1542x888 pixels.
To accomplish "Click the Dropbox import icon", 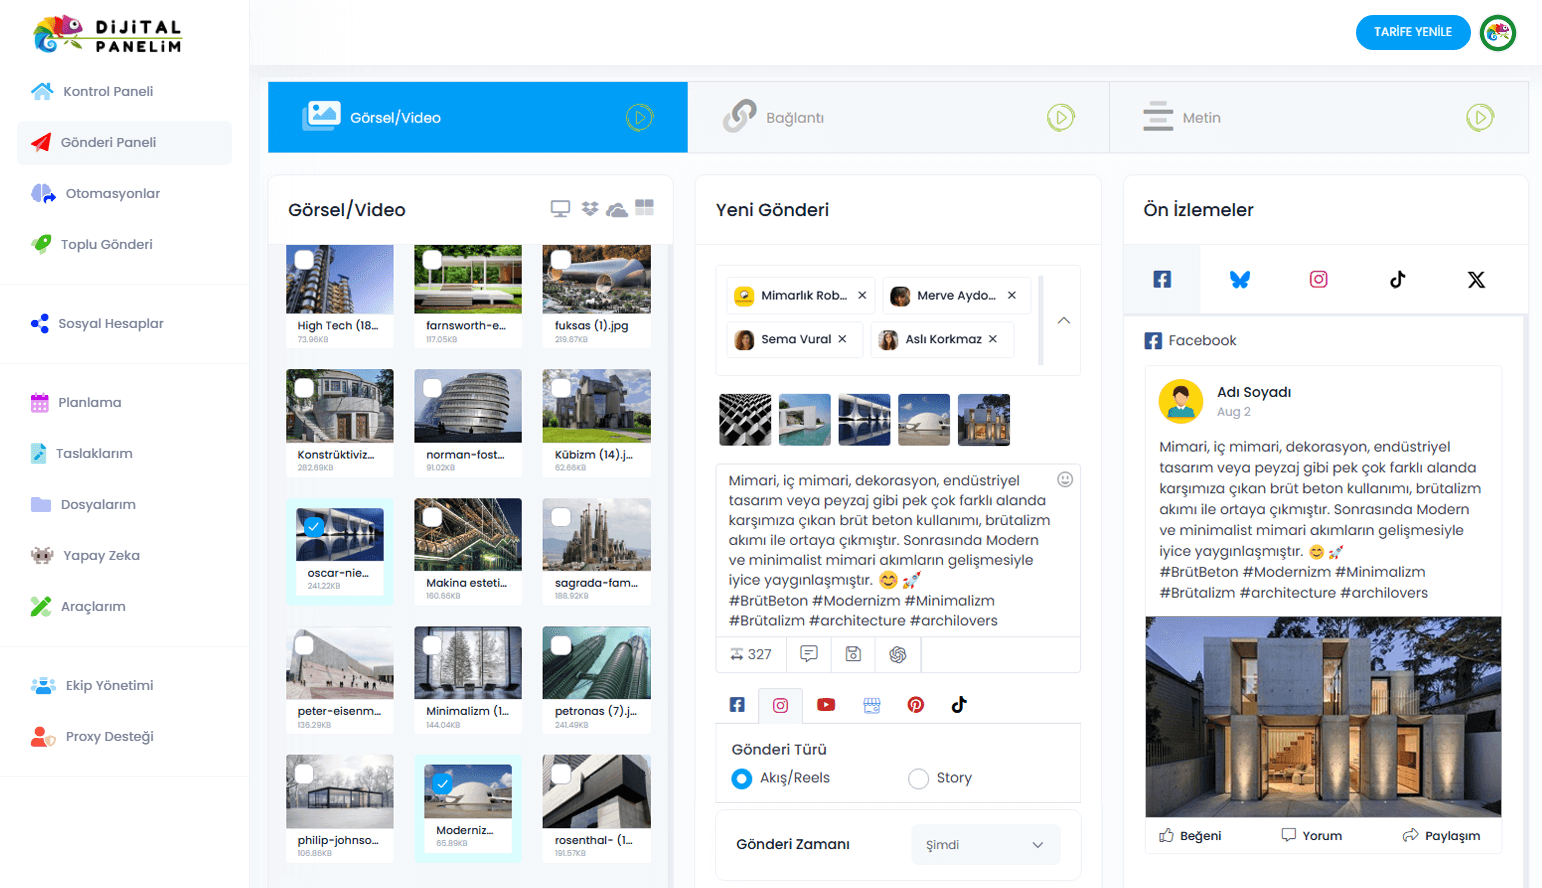I will [x=590, y=208].
